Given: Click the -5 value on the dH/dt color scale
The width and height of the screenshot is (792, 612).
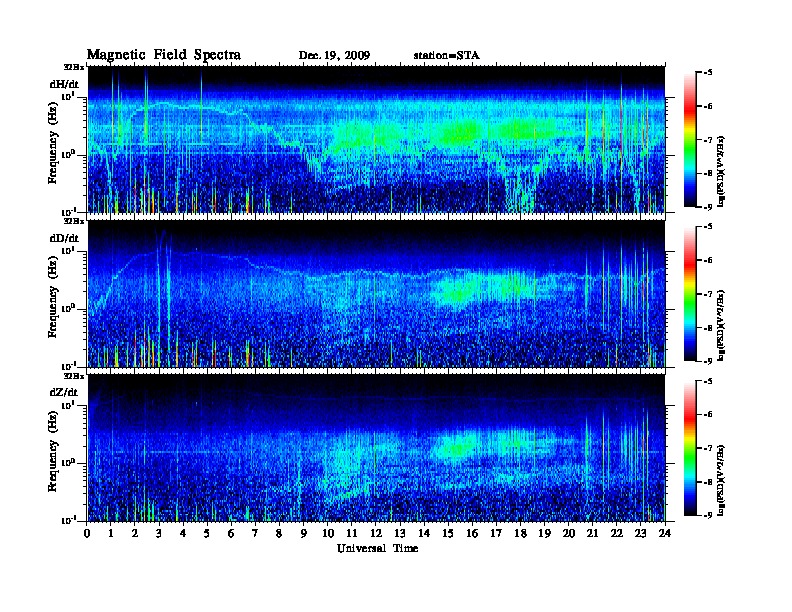Looking at the screenshot, I should (708, 73).
